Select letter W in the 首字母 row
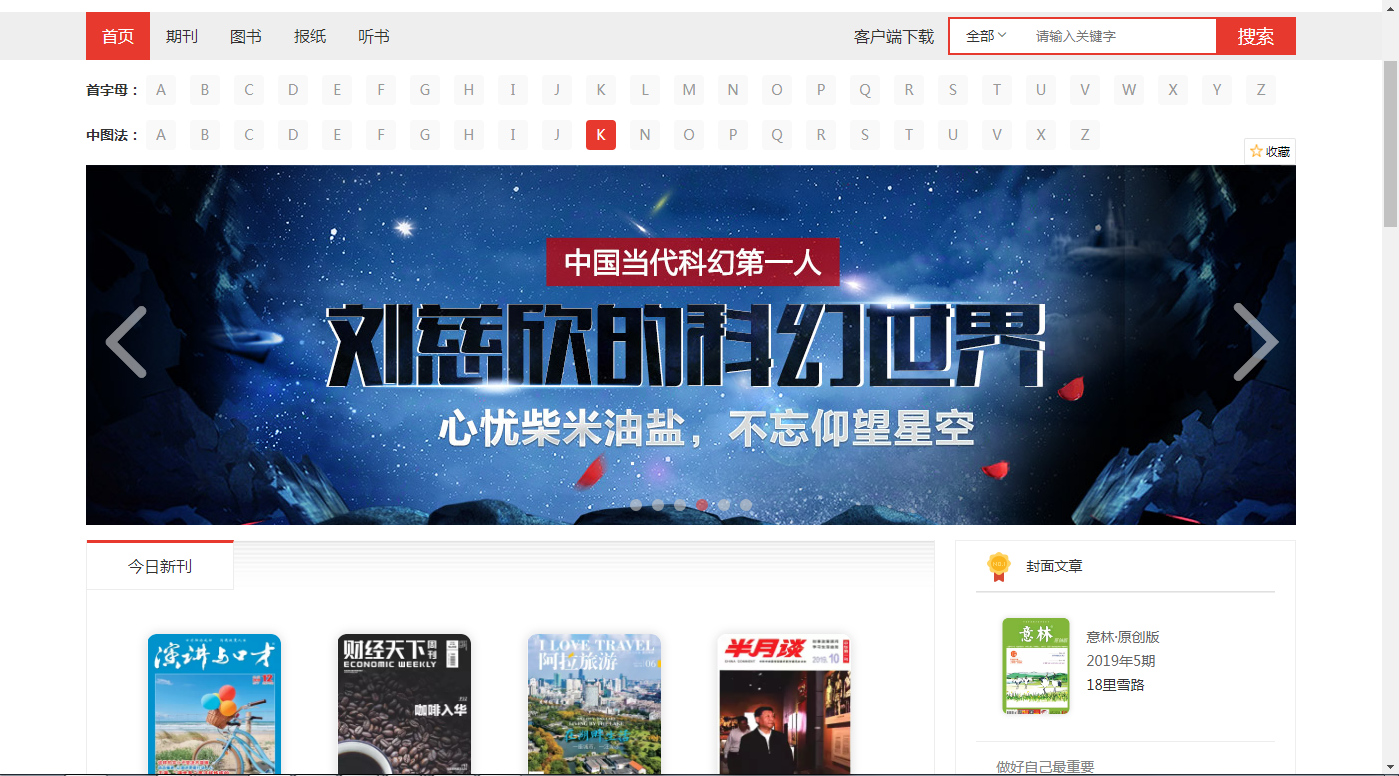The image size is (1399, 776). coord(1129,90)
